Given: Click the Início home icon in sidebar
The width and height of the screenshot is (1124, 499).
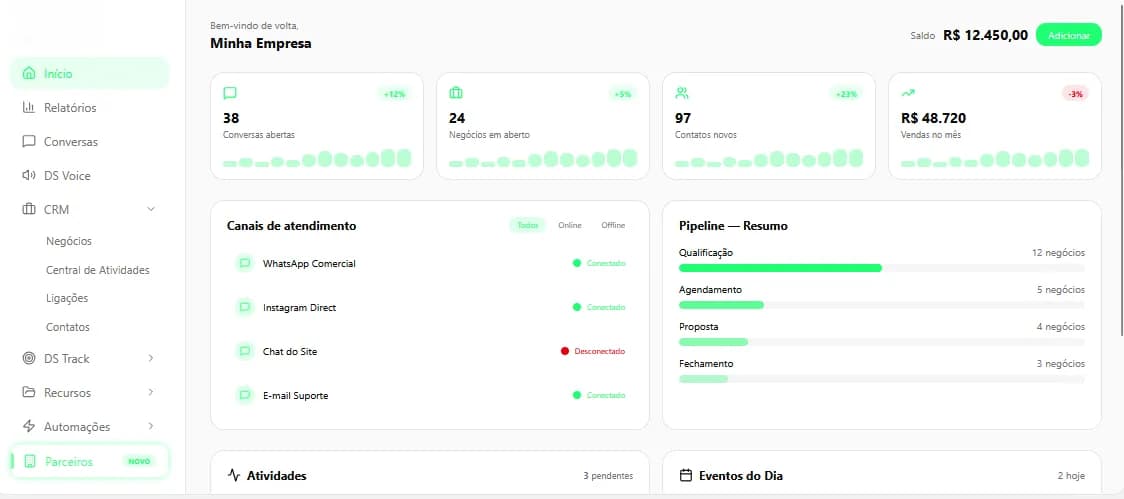Looking at the screenshot, I should [x=29, y=73].
